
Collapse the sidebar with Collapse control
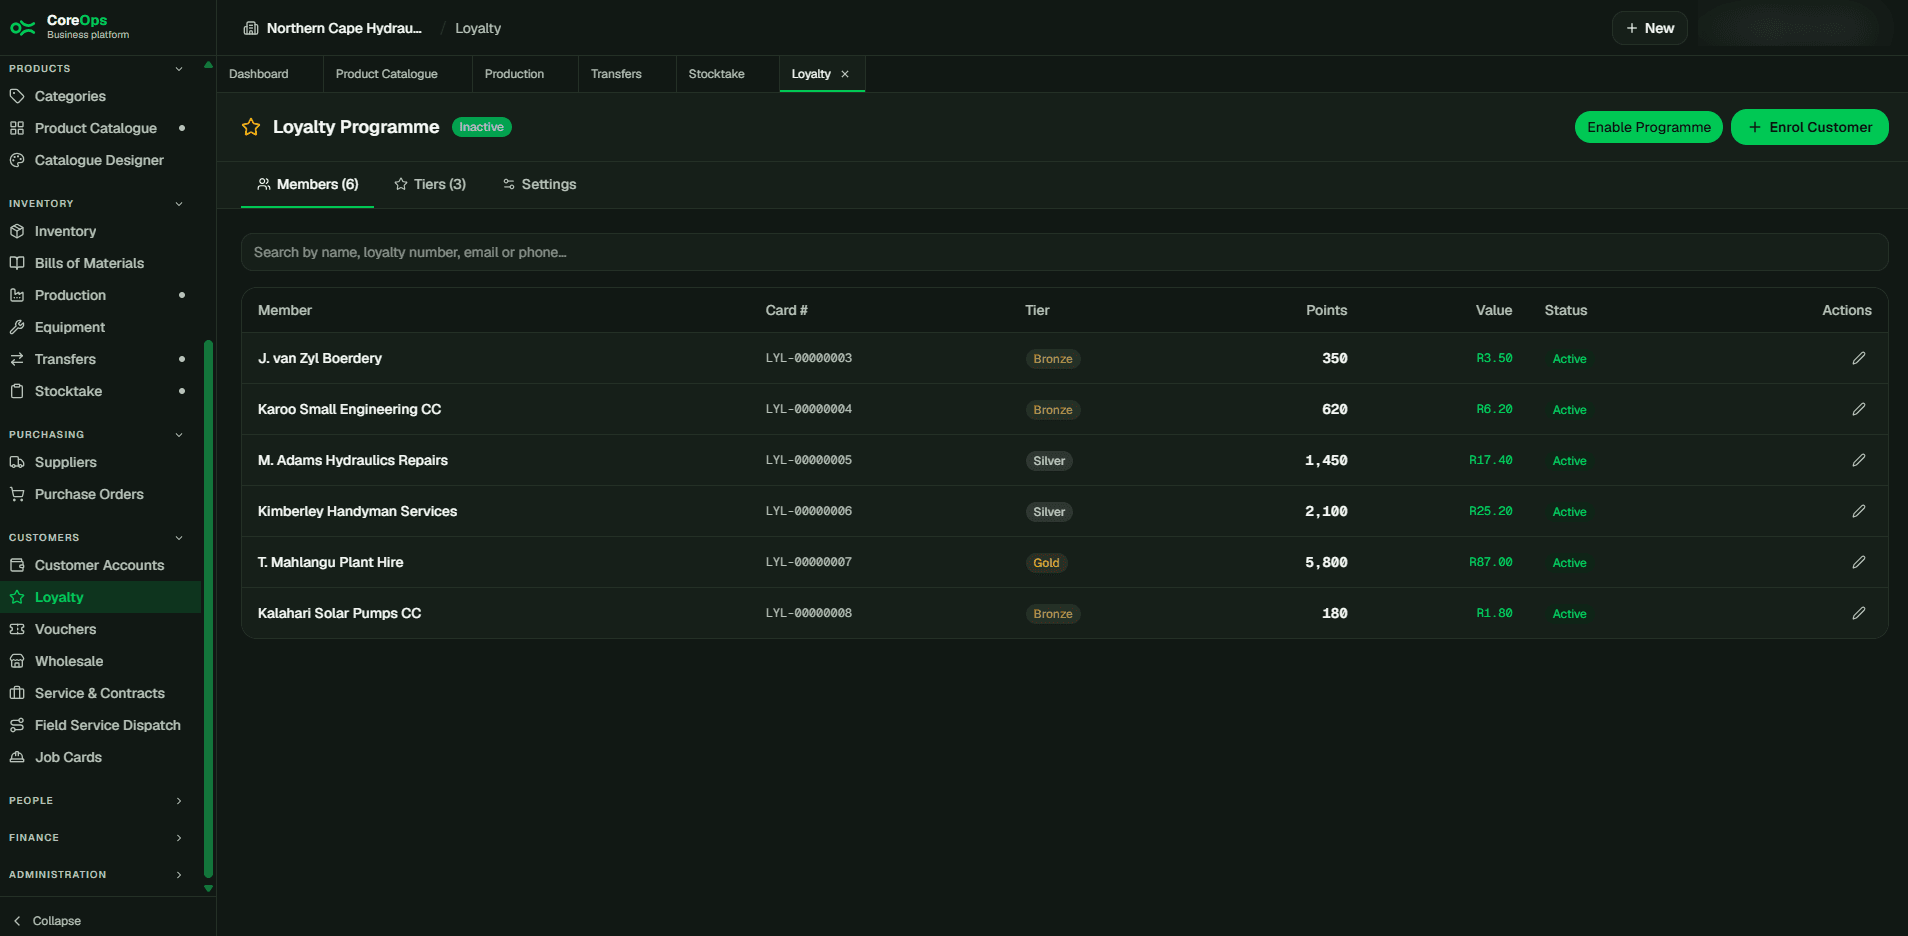point(46,921)
